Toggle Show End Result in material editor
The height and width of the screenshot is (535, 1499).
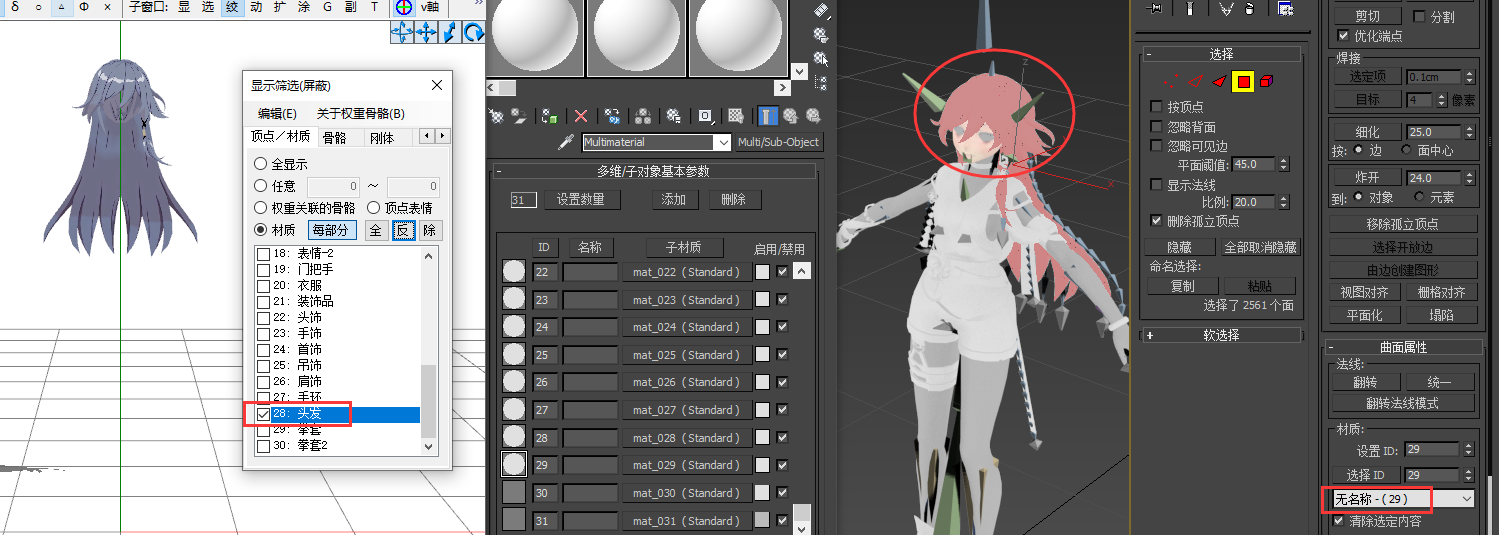coord(766,115)
